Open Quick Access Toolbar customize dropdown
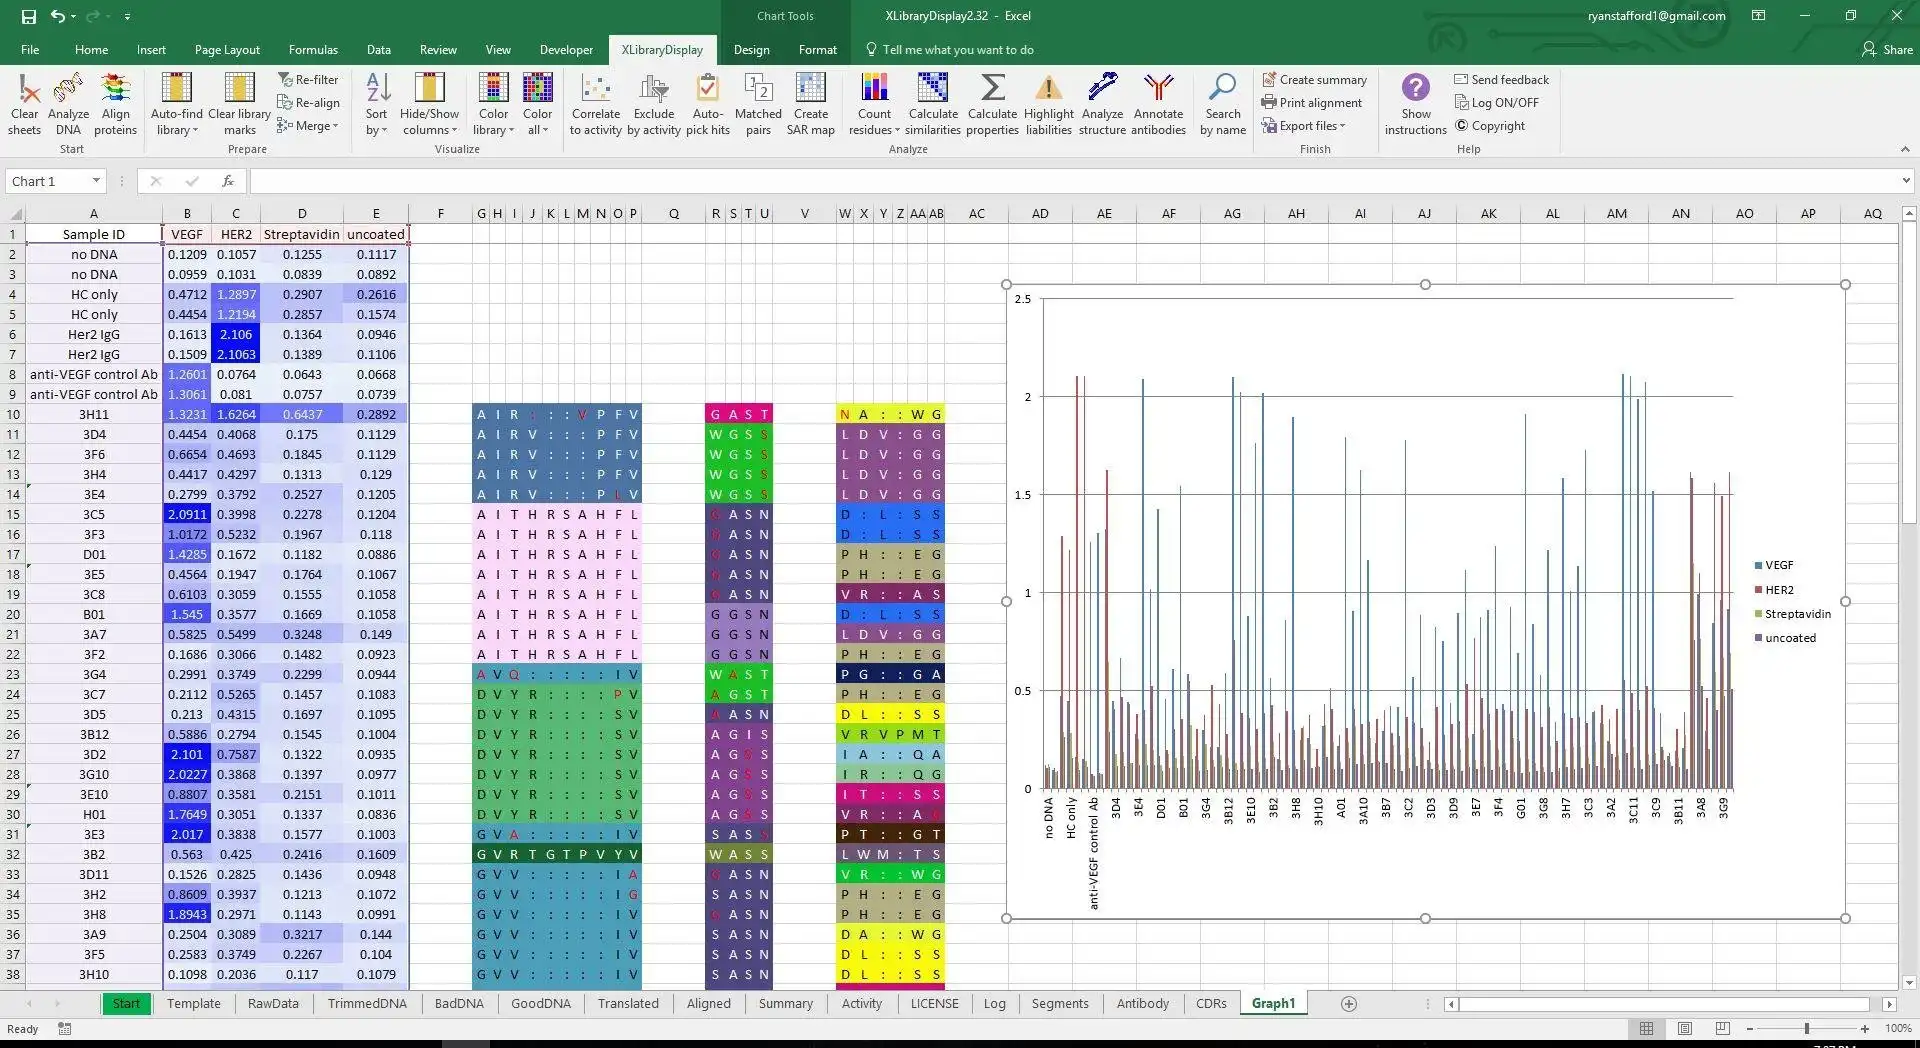The height and width of the screenshot is (1048, 1920). pyautogui.click(x=127, y=16)
